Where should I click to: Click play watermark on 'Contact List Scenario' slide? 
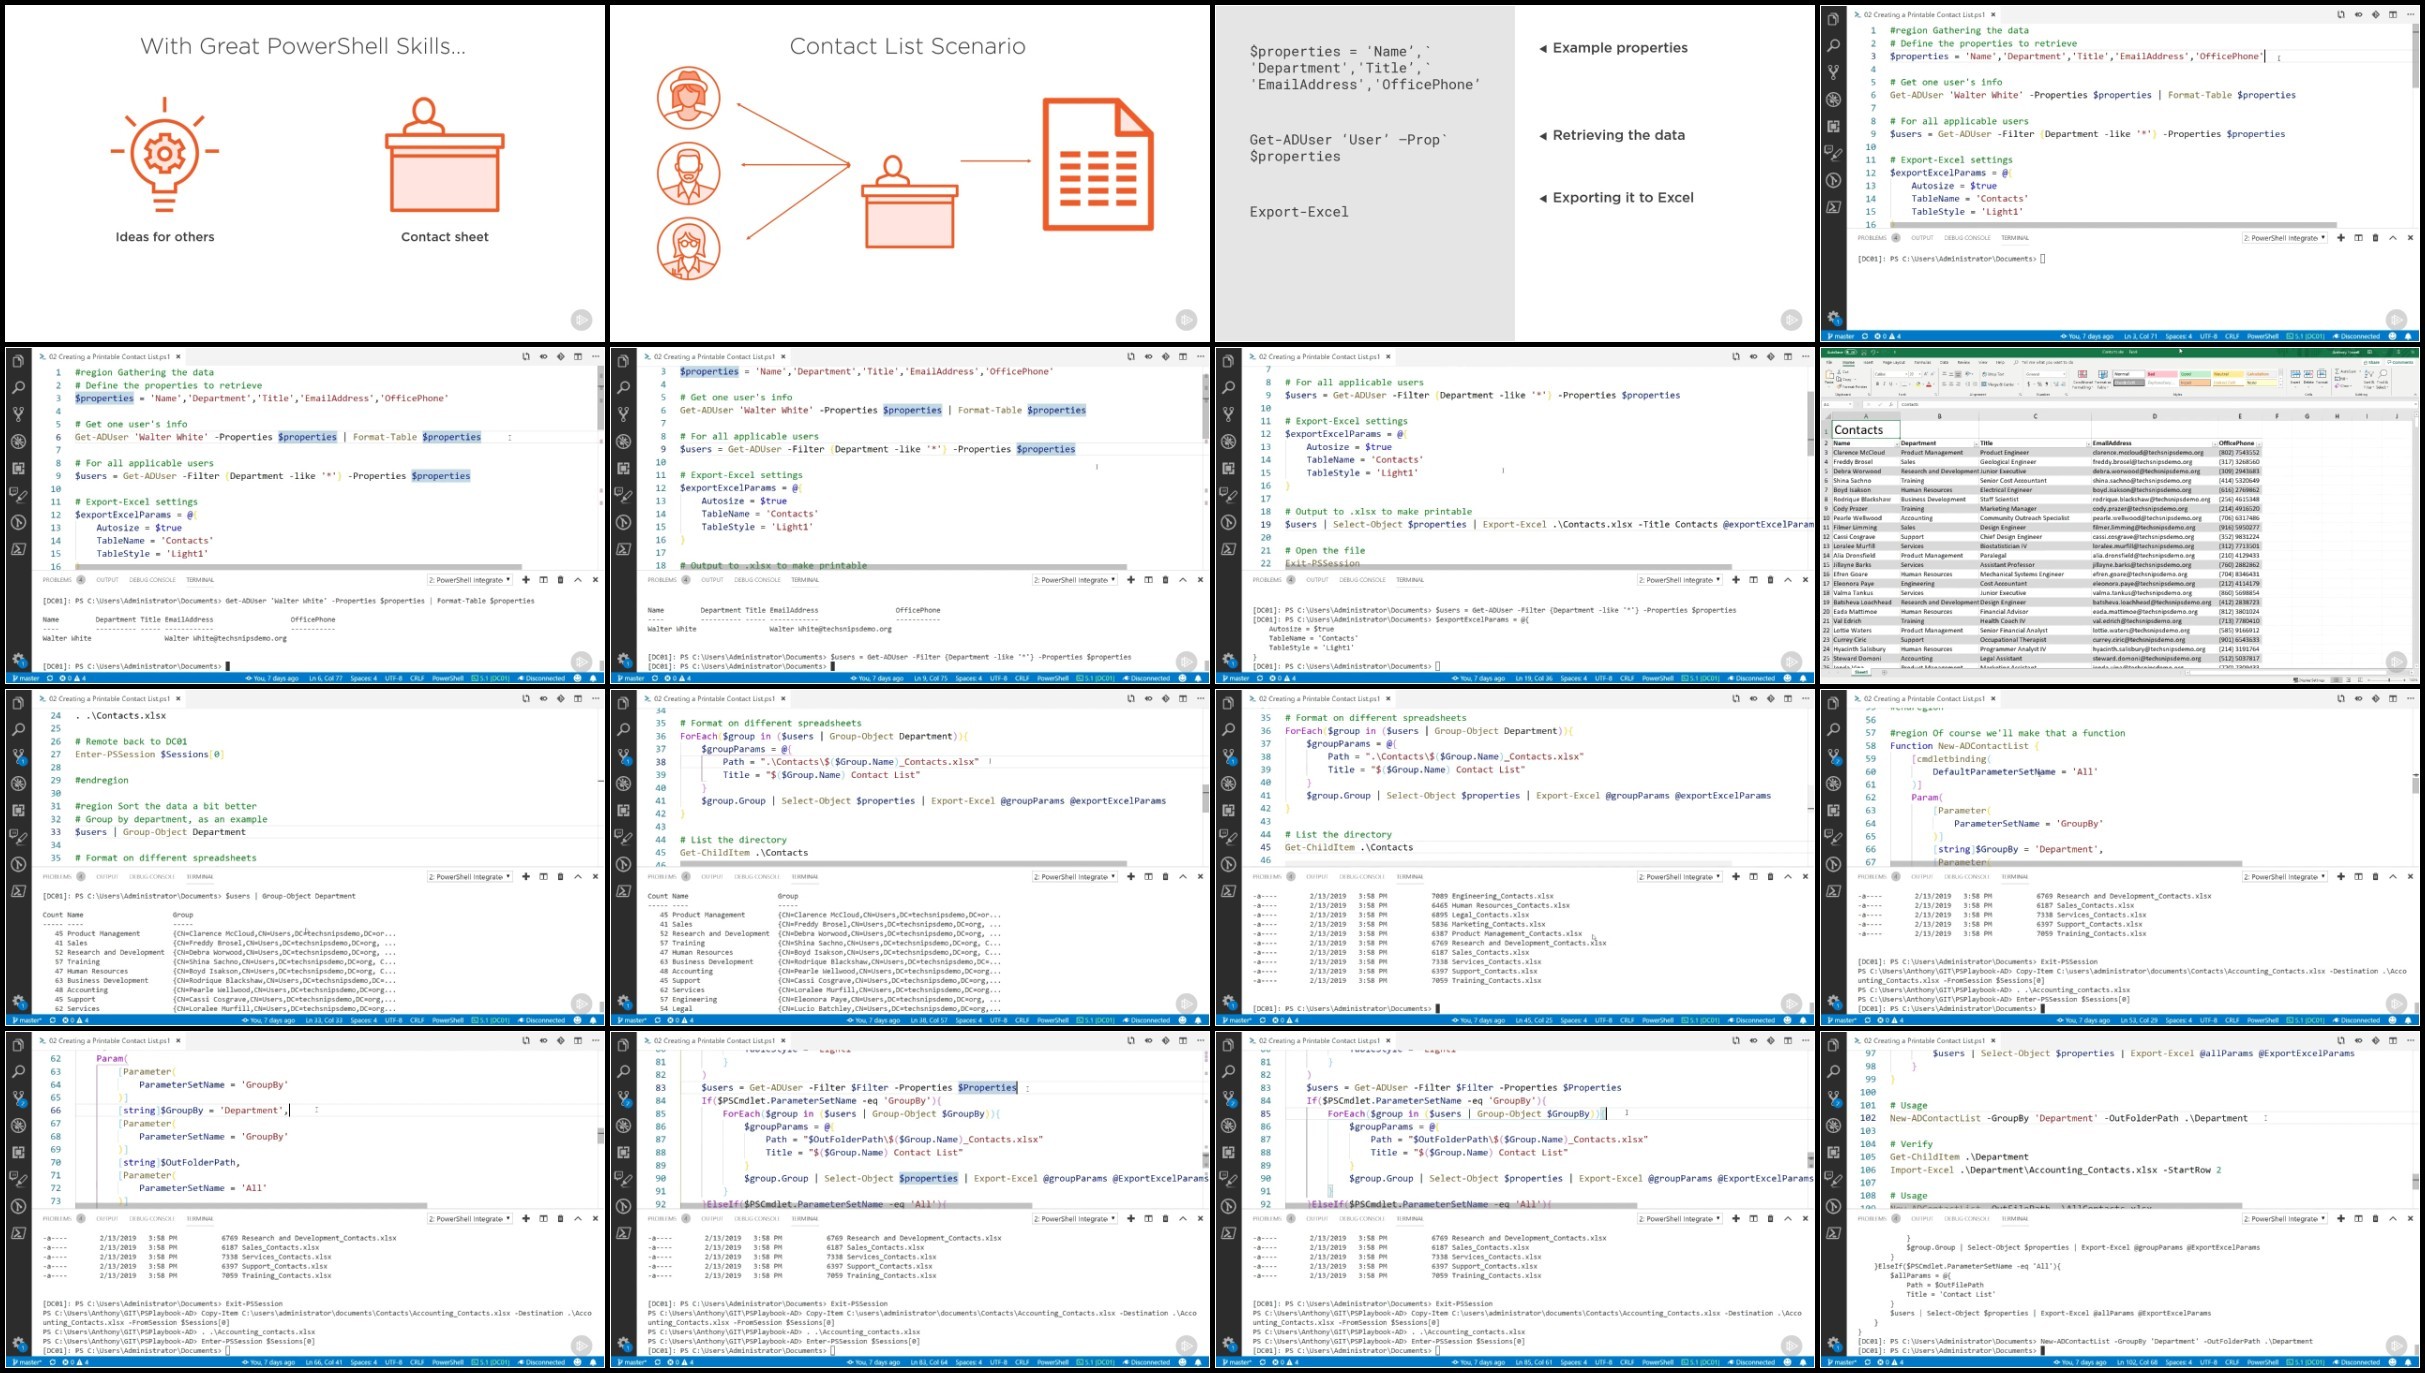(1186, 320)
